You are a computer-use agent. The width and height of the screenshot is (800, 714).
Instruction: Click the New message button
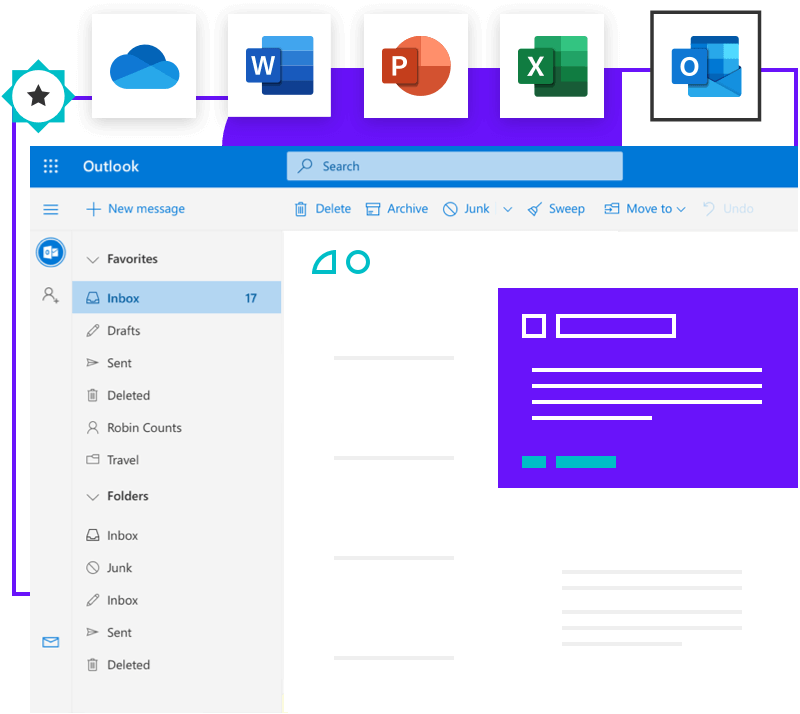point(135,209)
